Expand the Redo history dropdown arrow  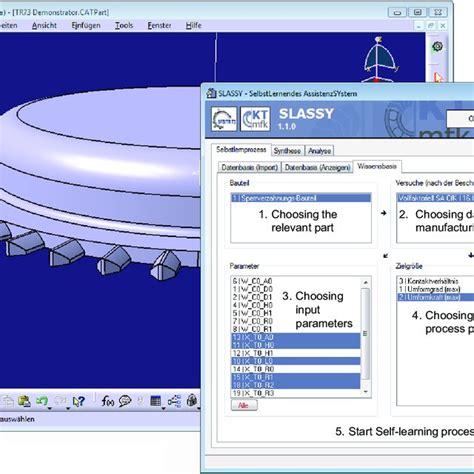[x=68, y=408]
